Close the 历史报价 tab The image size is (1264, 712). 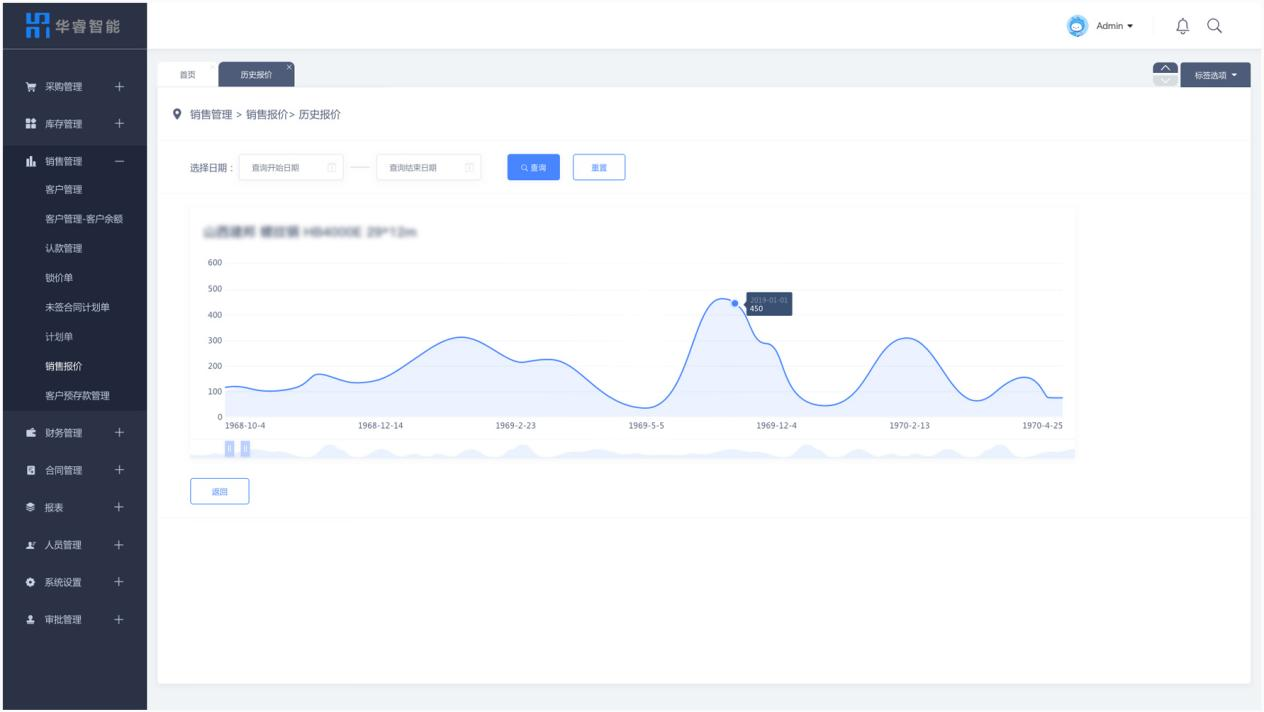point(289,67)
